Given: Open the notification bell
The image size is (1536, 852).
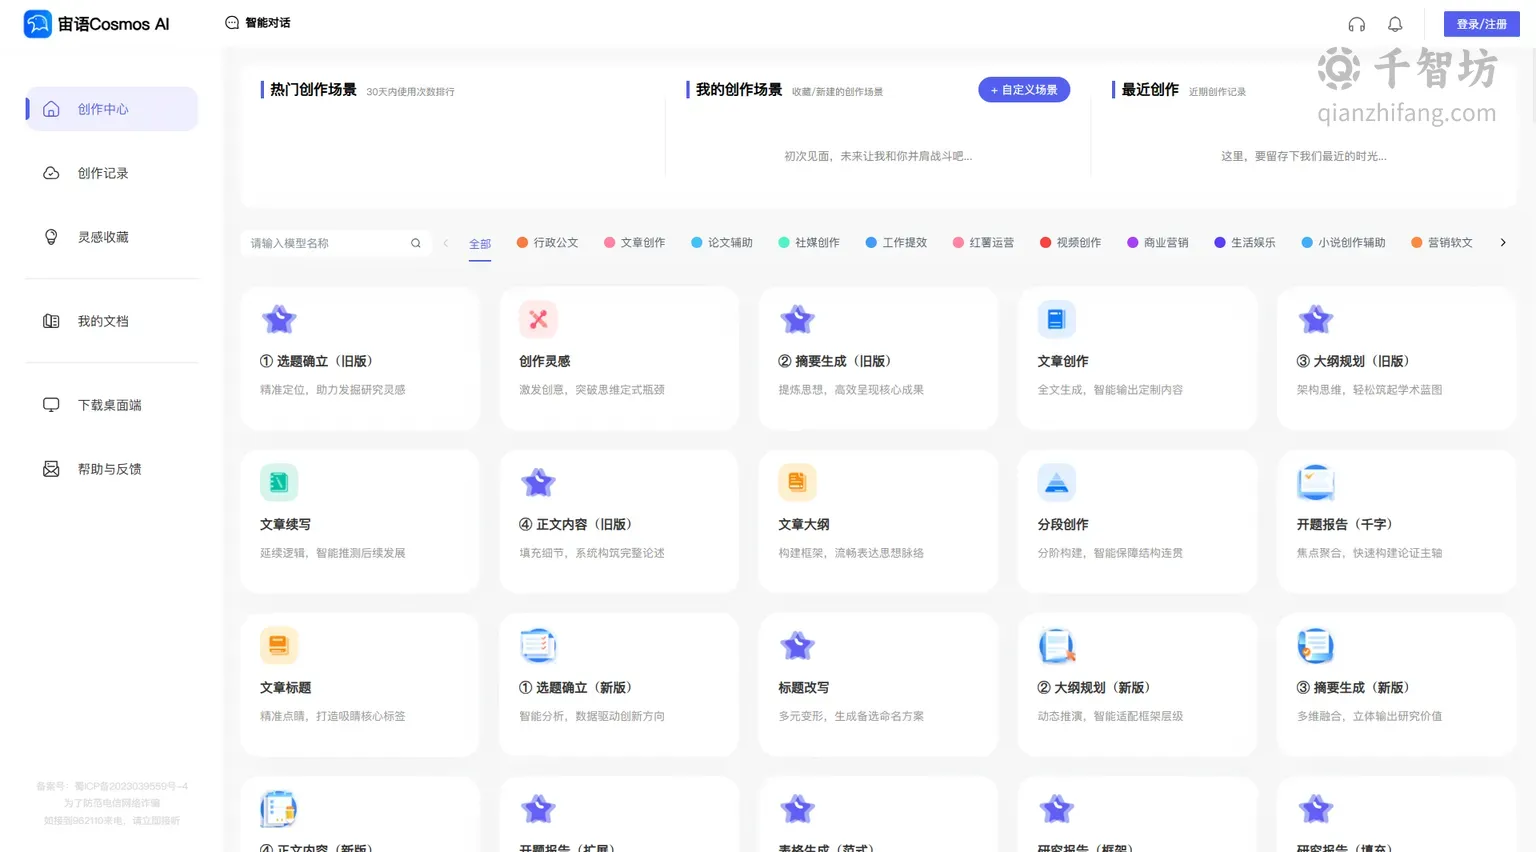Looking at the screenshot, I should coord(1395,24).
